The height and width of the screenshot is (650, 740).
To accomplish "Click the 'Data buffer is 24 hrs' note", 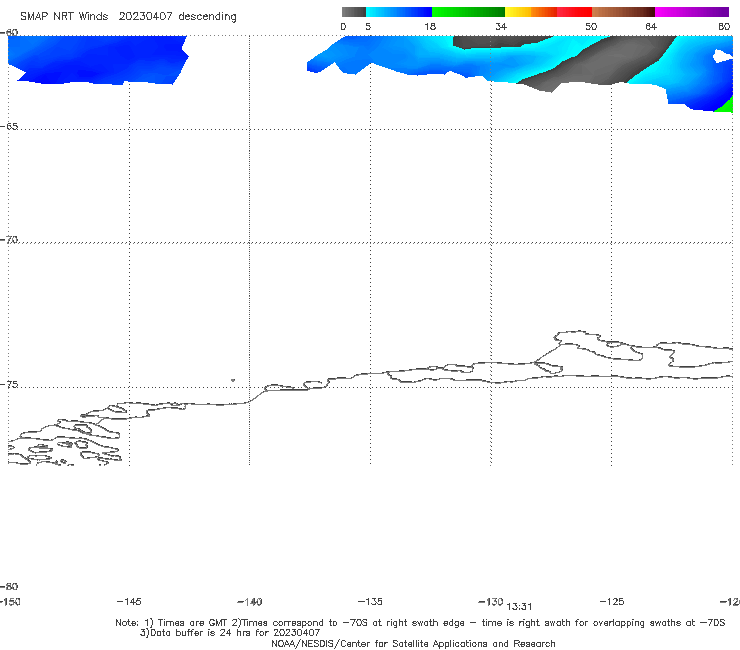I will (x=230, y=633).
